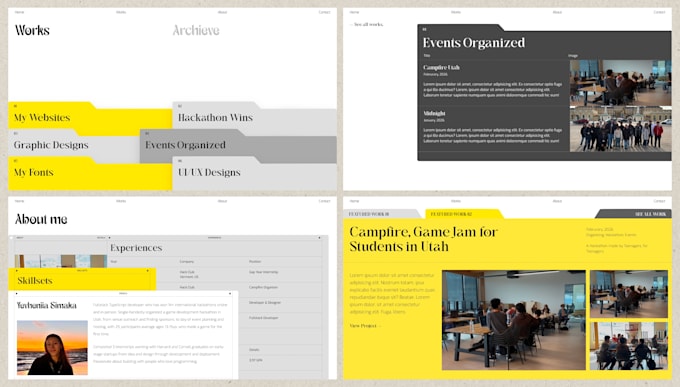This screenshot has width=680, height=387.
Task: Bring the Experiences panel to front
Action: (x=136, y=248)
